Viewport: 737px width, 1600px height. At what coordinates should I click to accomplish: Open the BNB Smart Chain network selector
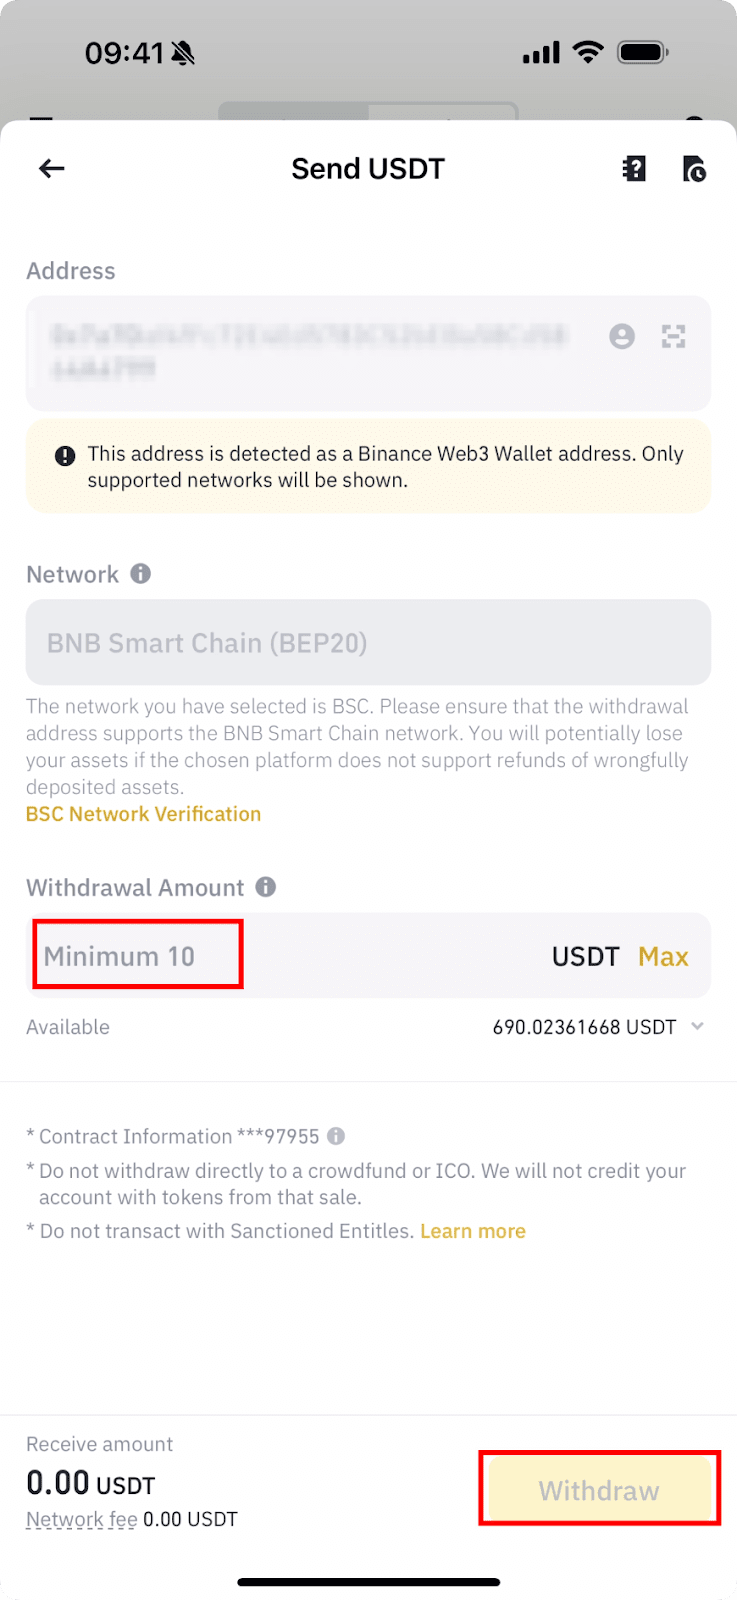pos(368,643)
